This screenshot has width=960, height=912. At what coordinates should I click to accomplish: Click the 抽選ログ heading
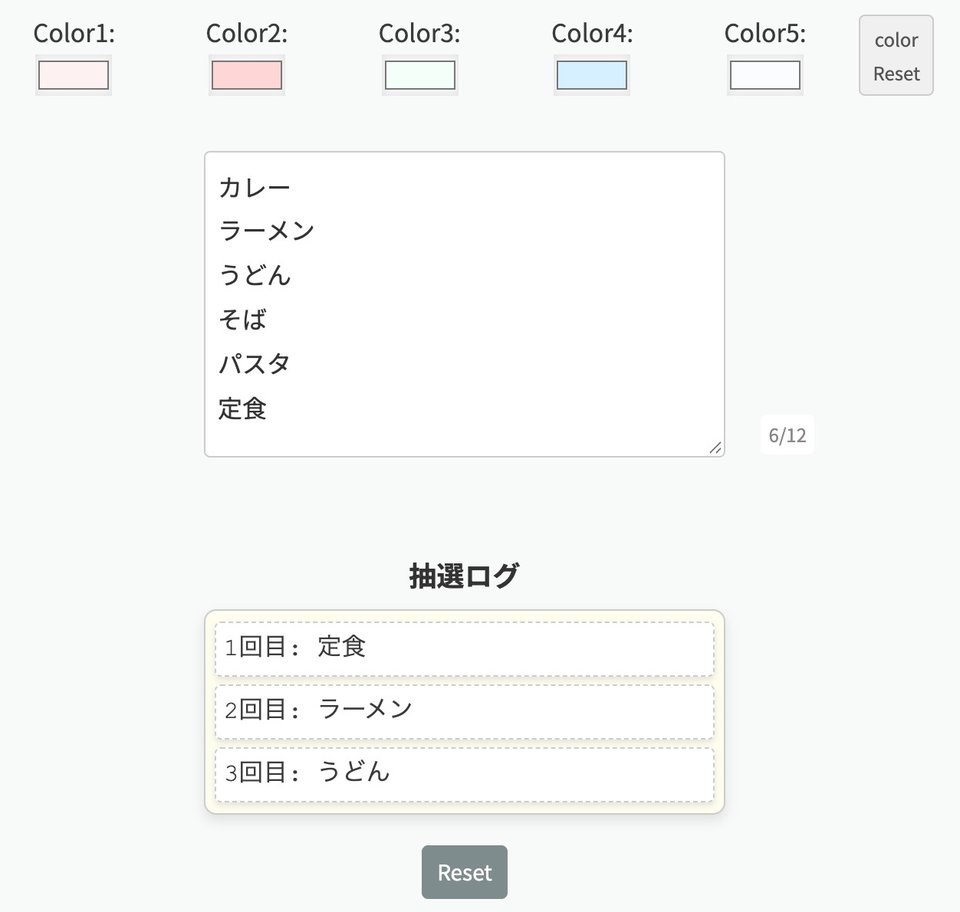click(x=464, y=576)
